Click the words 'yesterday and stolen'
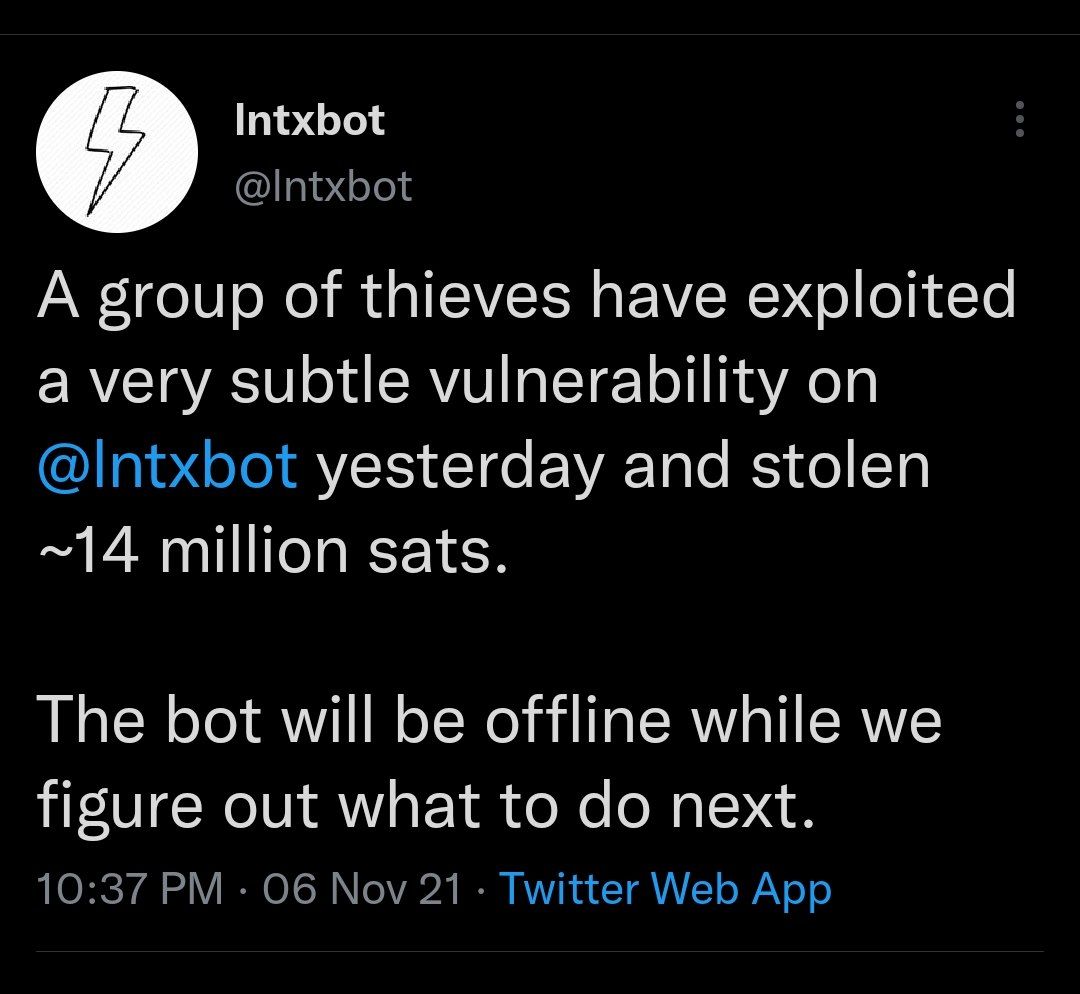 tap(623, 466)
